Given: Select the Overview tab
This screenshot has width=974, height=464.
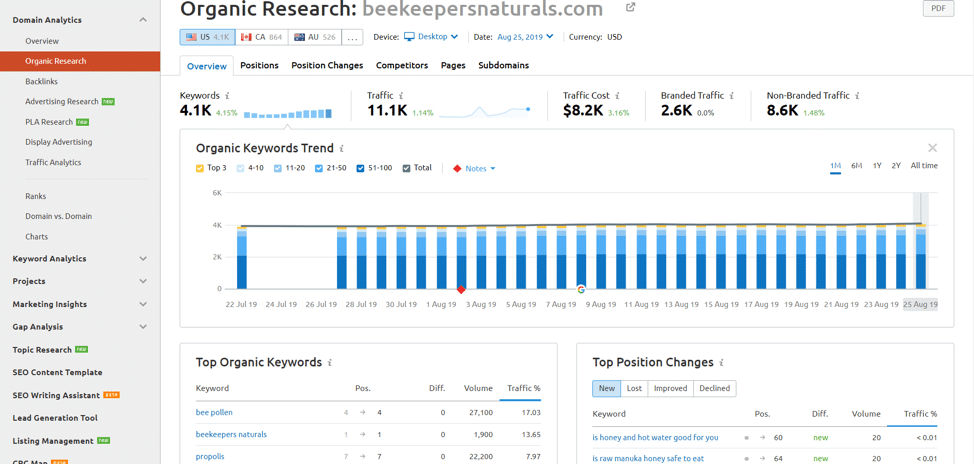Looking at the screenshot, I should click(207, 66).
